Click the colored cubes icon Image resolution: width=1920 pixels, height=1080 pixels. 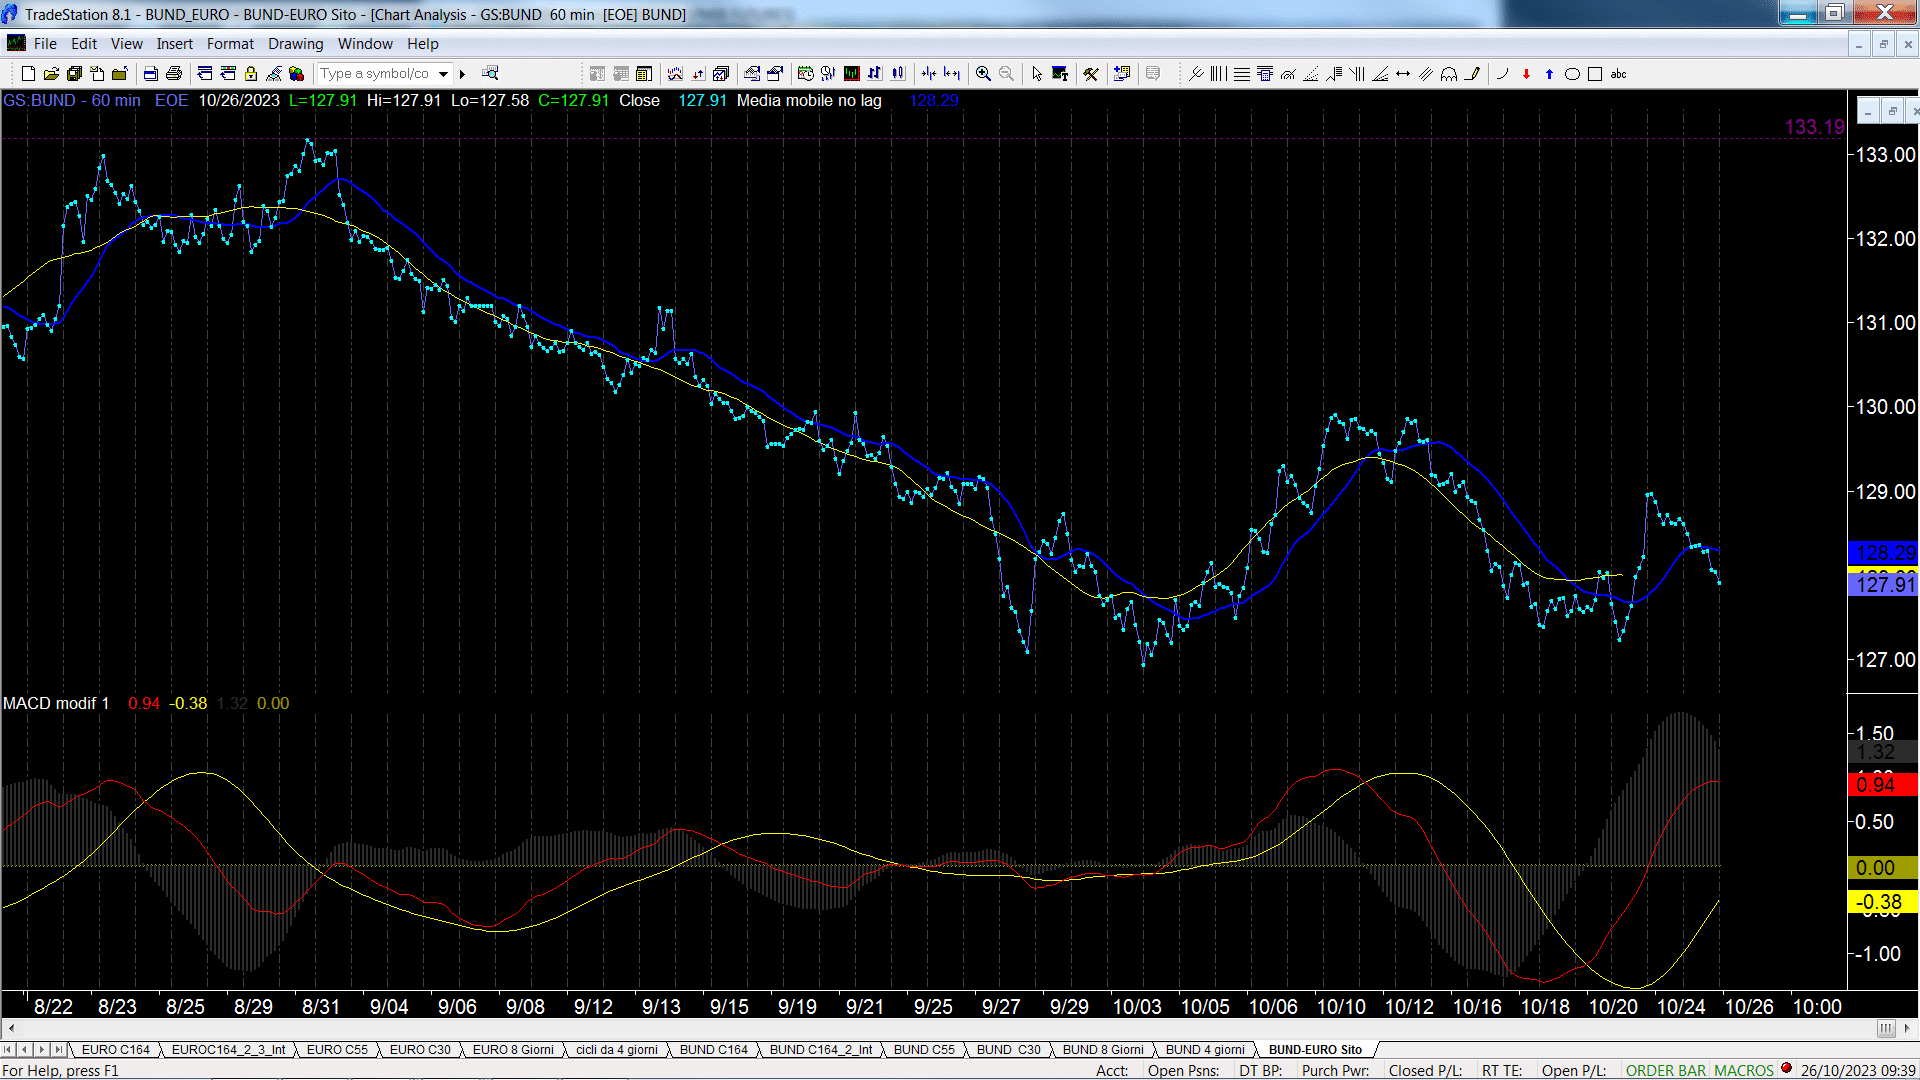(x=297, y=74)
